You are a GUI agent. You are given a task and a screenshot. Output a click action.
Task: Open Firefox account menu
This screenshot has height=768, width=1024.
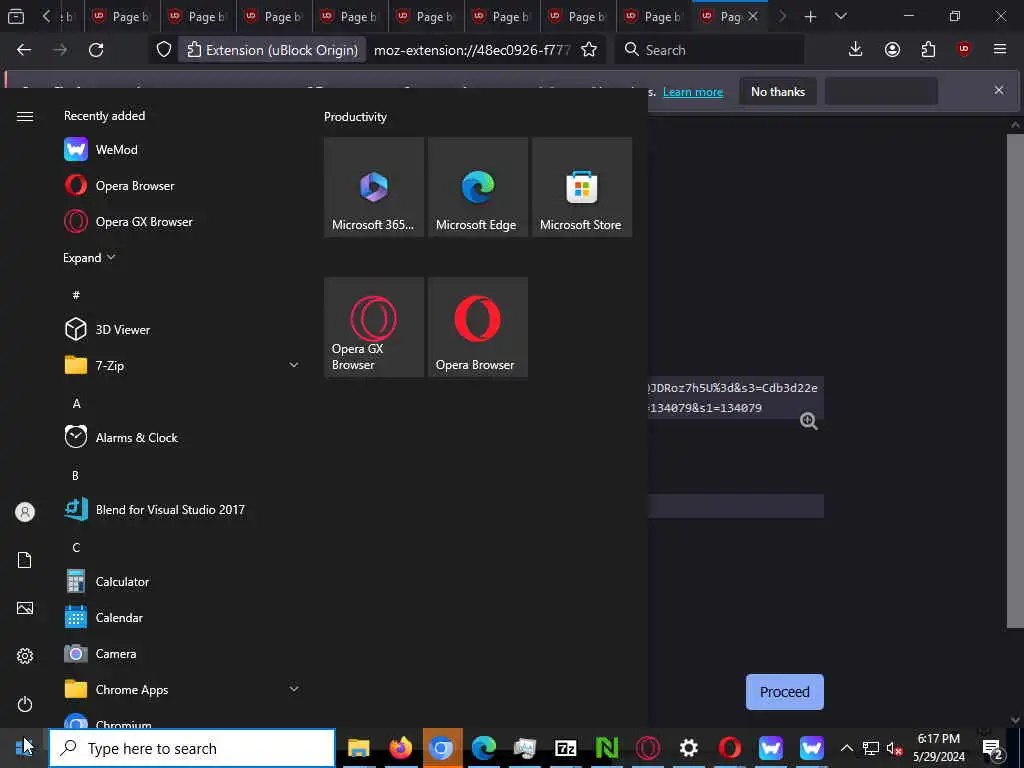892,50
